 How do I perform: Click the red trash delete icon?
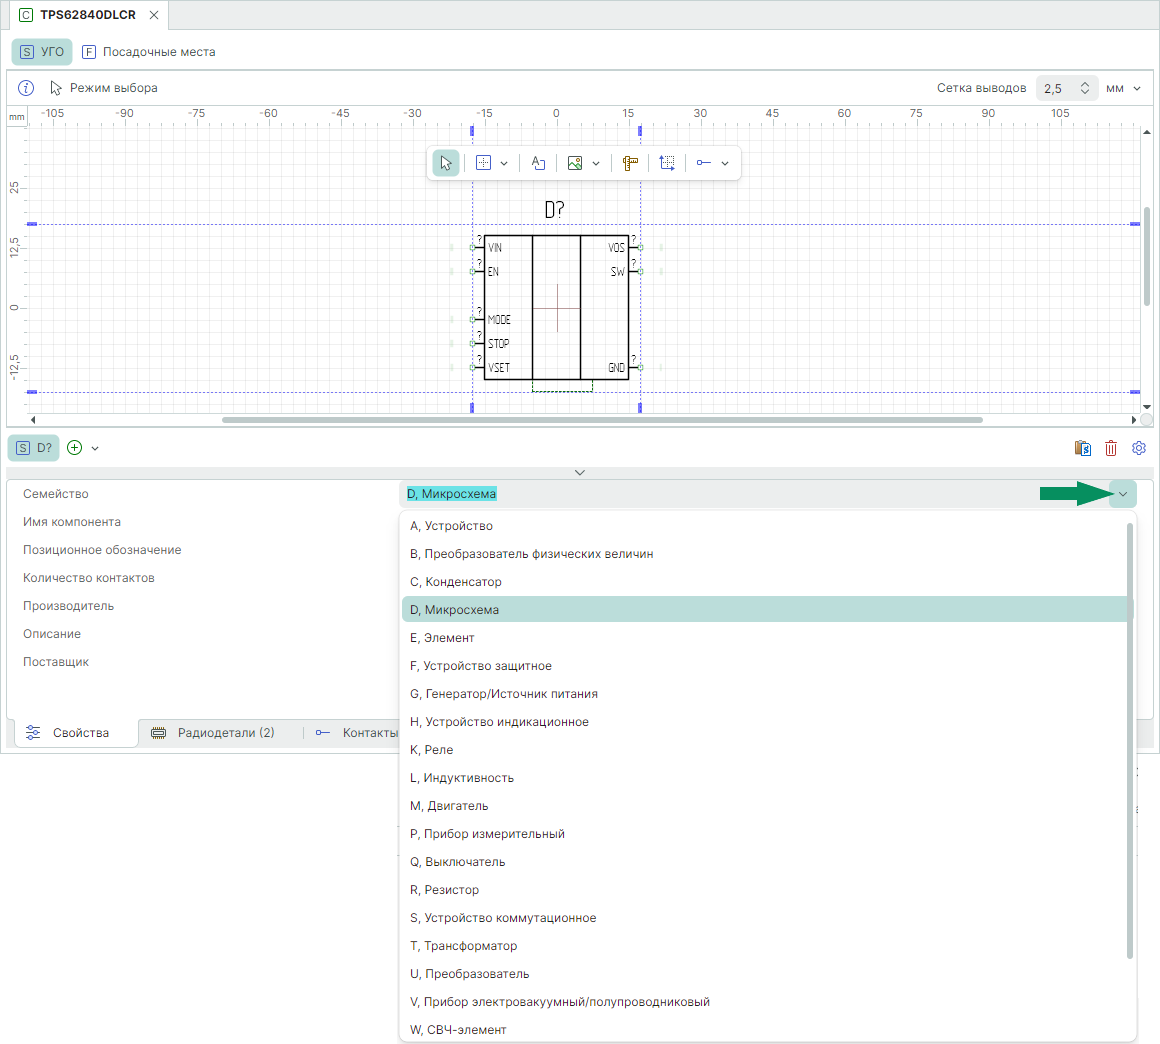click(1111, 448)
